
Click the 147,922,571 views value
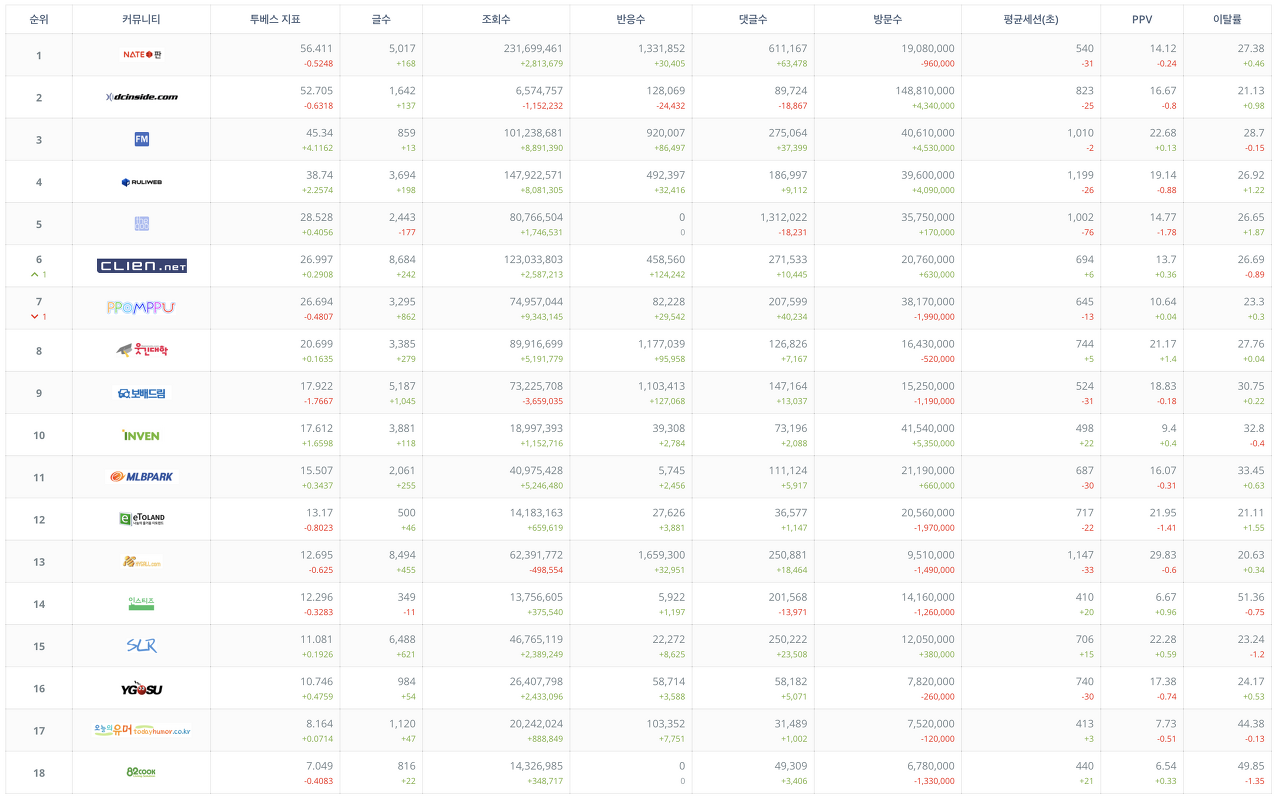533,175
